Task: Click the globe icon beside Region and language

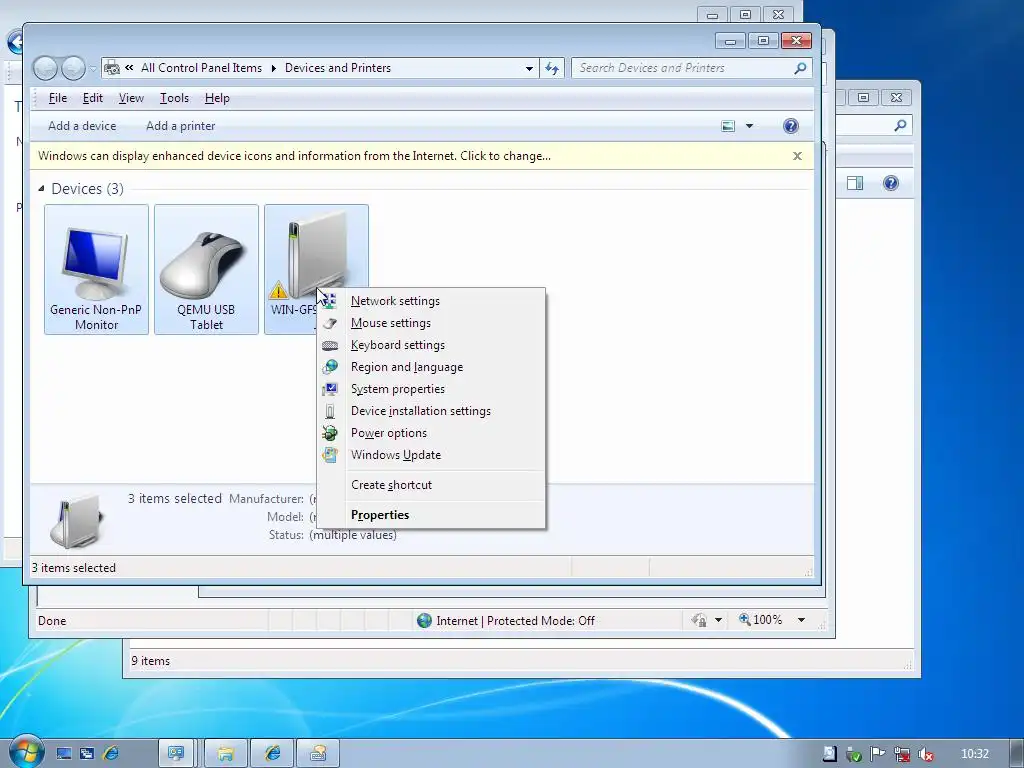Action: pos(330,367)
